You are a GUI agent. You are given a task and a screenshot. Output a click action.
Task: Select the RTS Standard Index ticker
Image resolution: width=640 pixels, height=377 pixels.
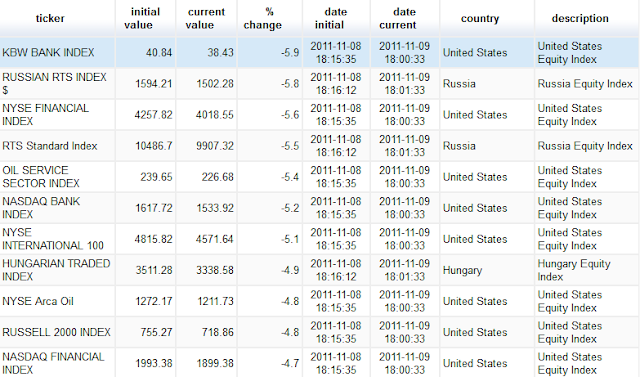(x=50, y=146)
